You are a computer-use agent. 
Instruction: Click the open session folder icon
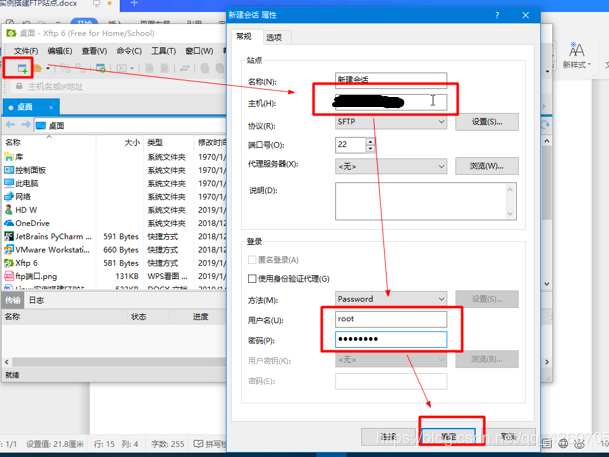38,69
